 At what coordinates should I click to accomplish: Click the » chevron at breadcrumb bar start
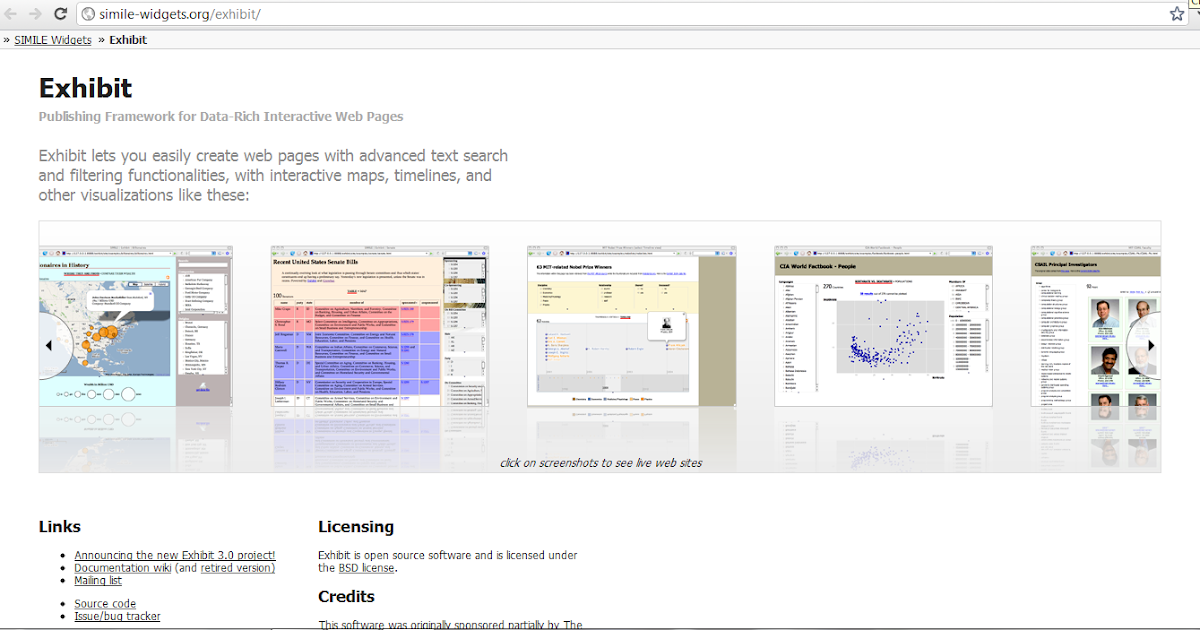tap(8, 39)
